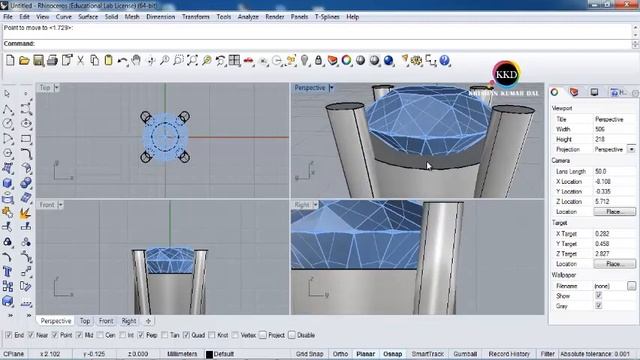
Task: Open the Projection dropdown in properties
Action: point(631,149)
